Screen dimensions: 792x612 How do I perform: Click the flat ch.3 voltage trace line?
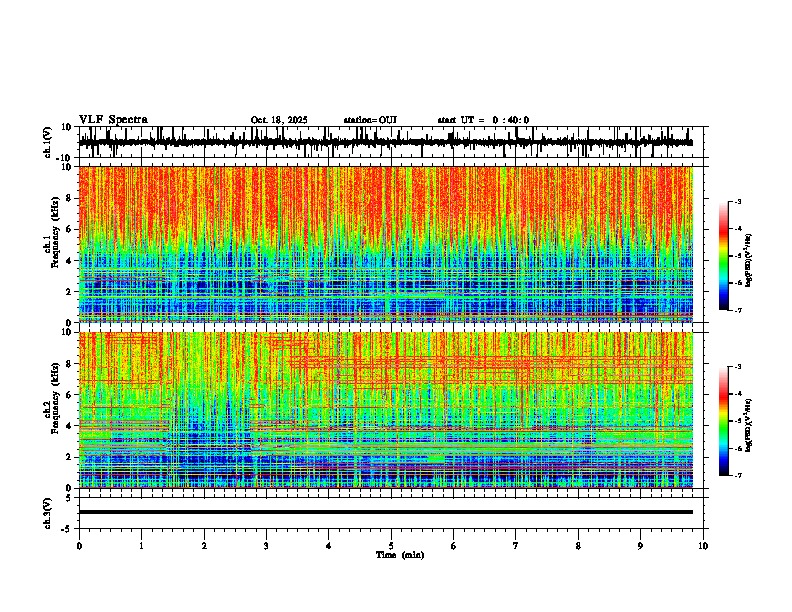385,512
